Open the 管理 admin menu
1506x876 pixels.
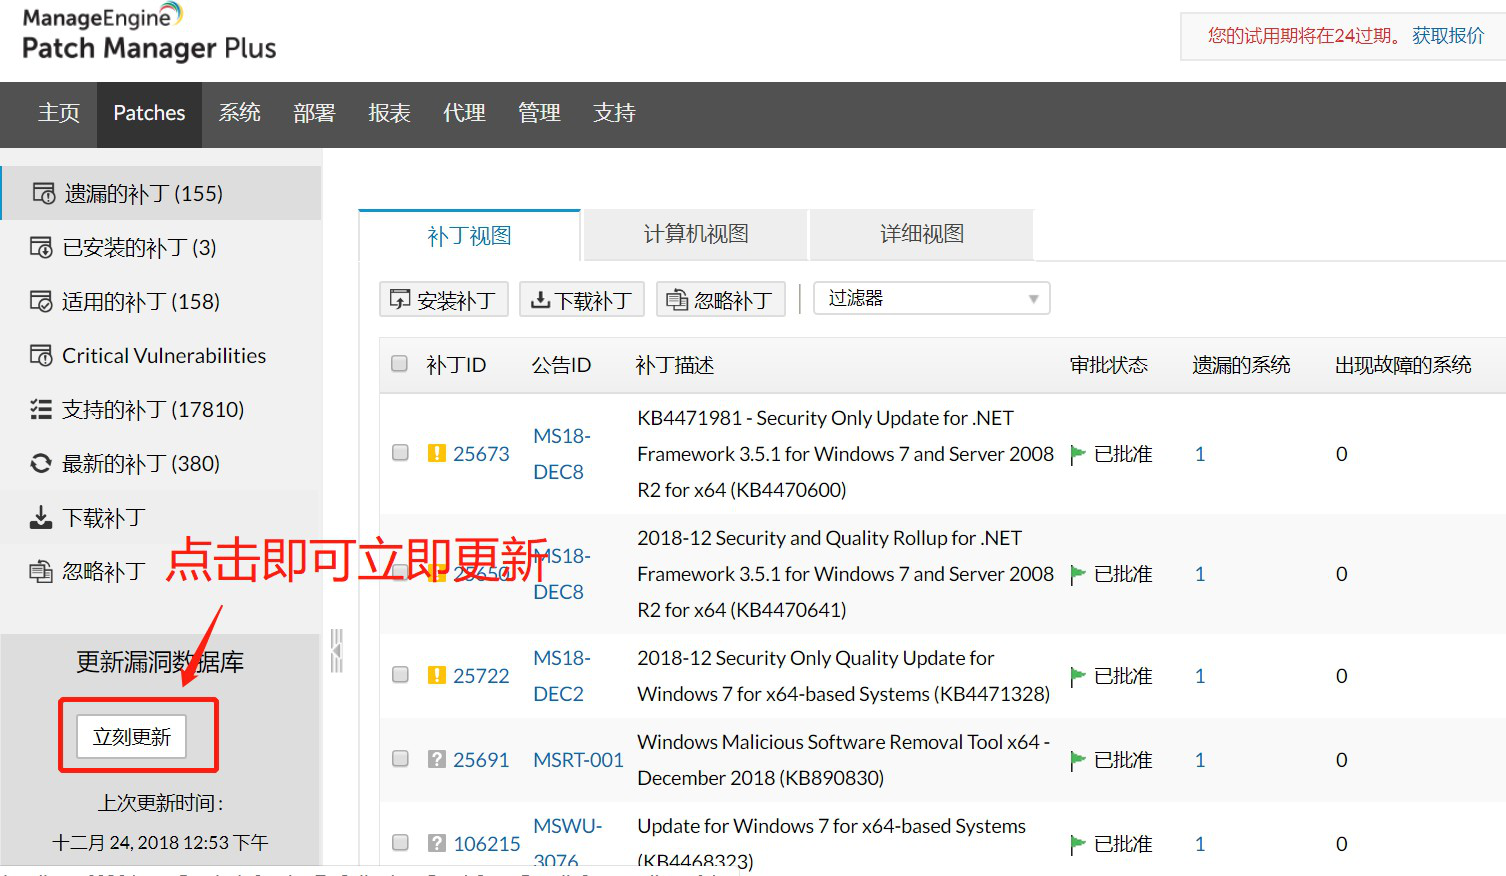539,113
